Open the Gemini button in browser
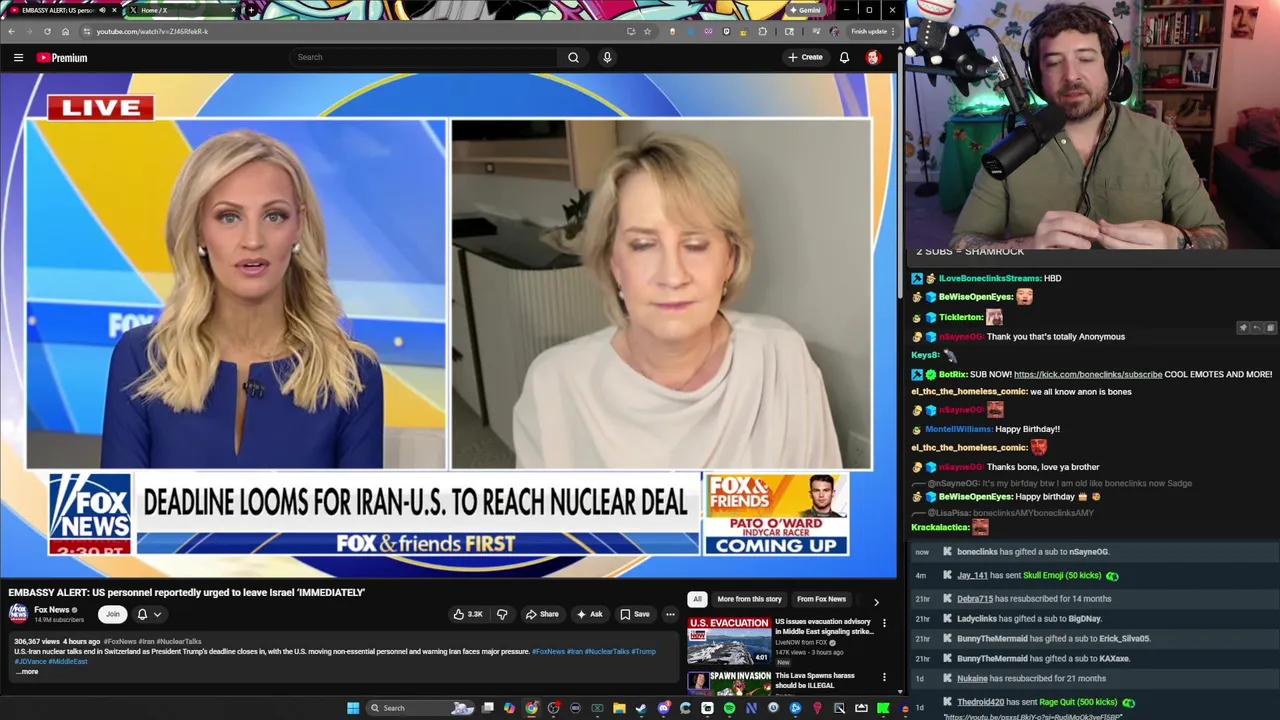Viewport: 1280px width, 720px height. point(804,10)
